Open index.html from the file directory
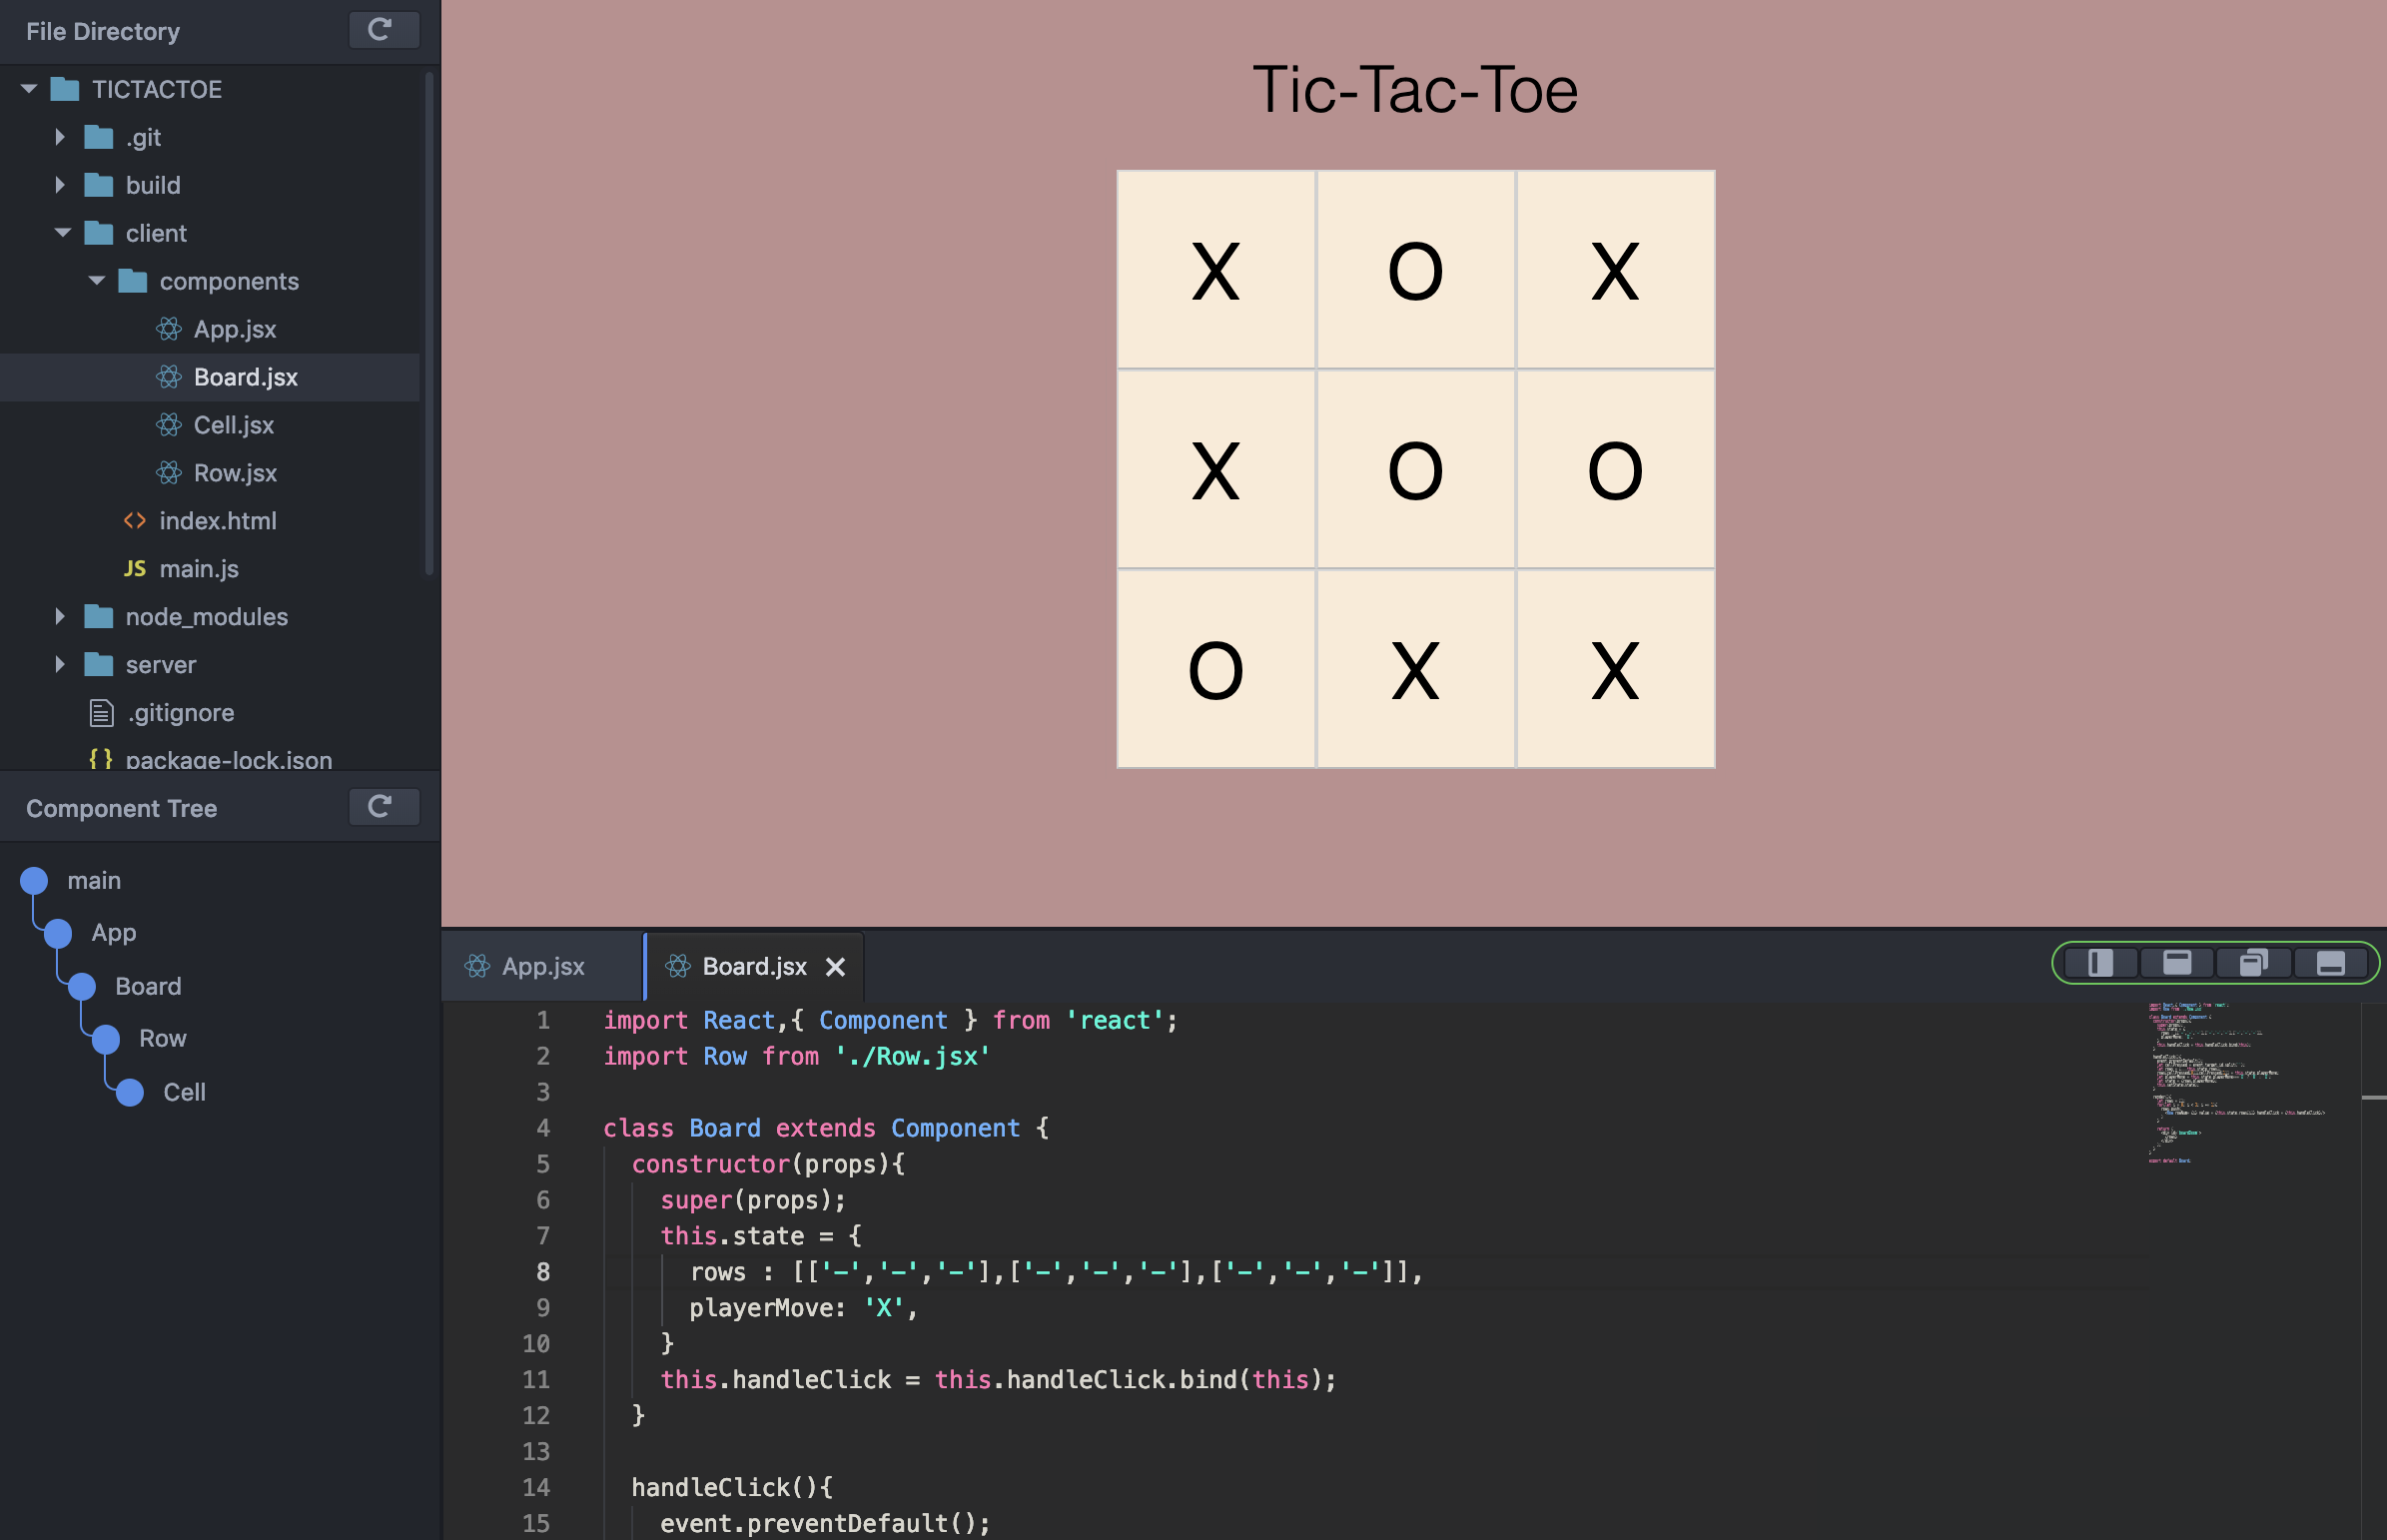 click(217, 521)
